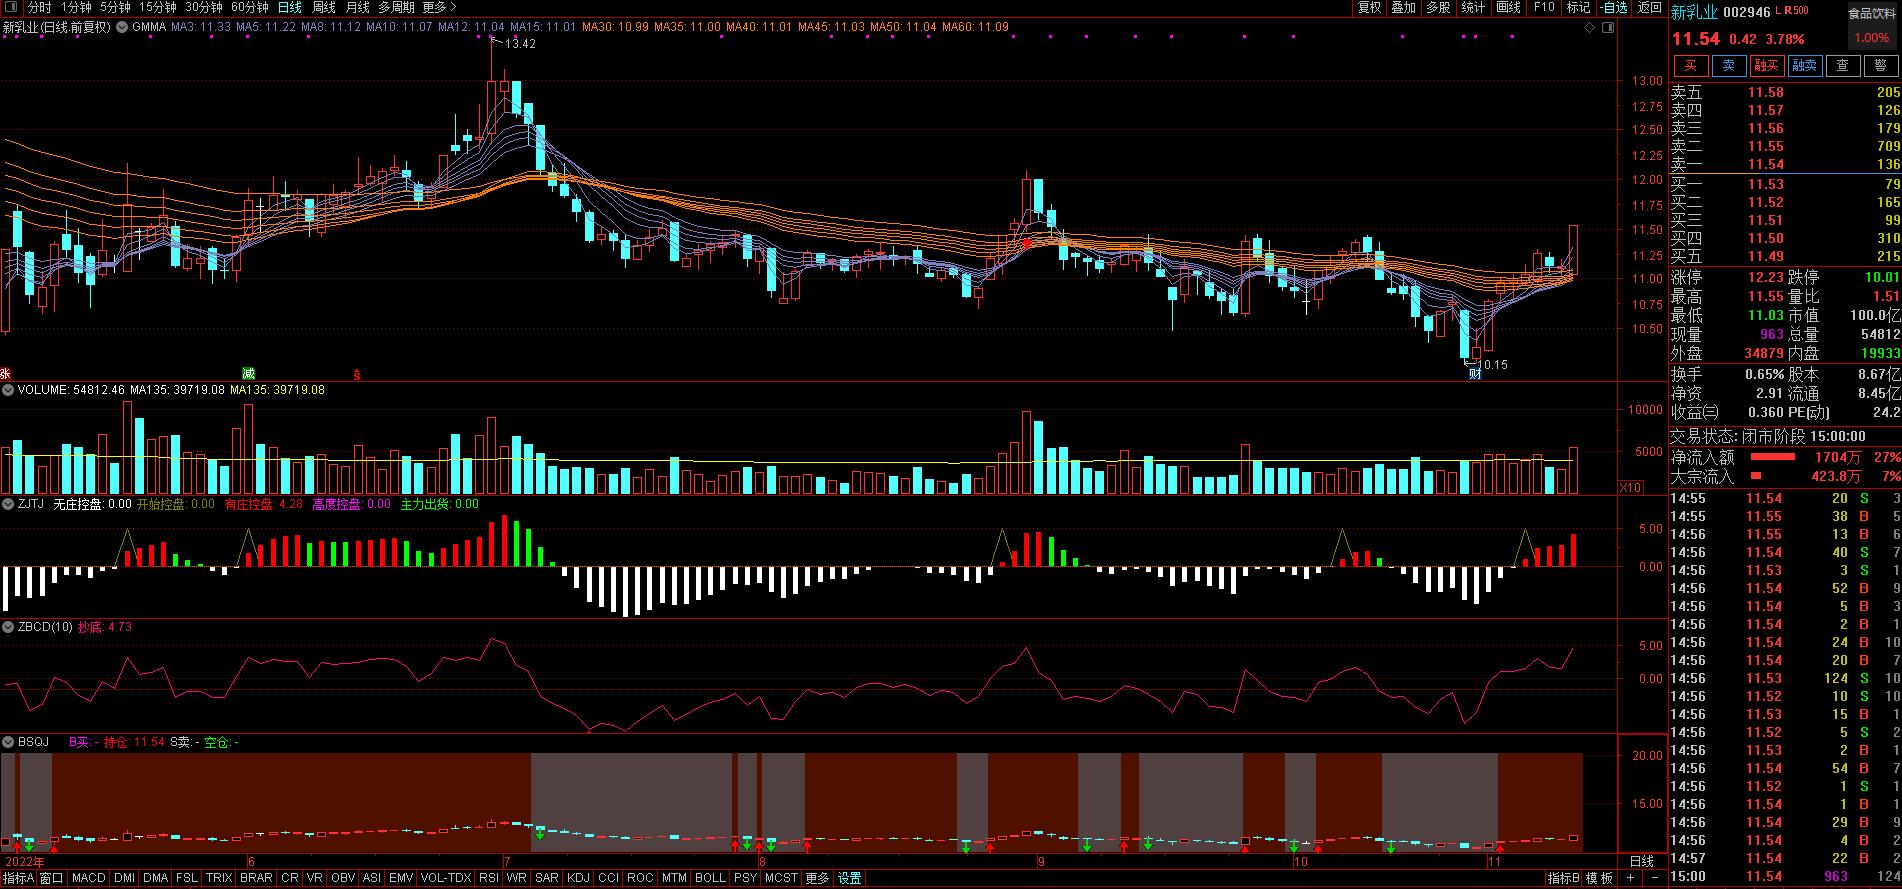Viewport: 1902px width, 889px height.
Task: Toggle the side panel icon beside the diamond
Action: (x=1609, y=28)
